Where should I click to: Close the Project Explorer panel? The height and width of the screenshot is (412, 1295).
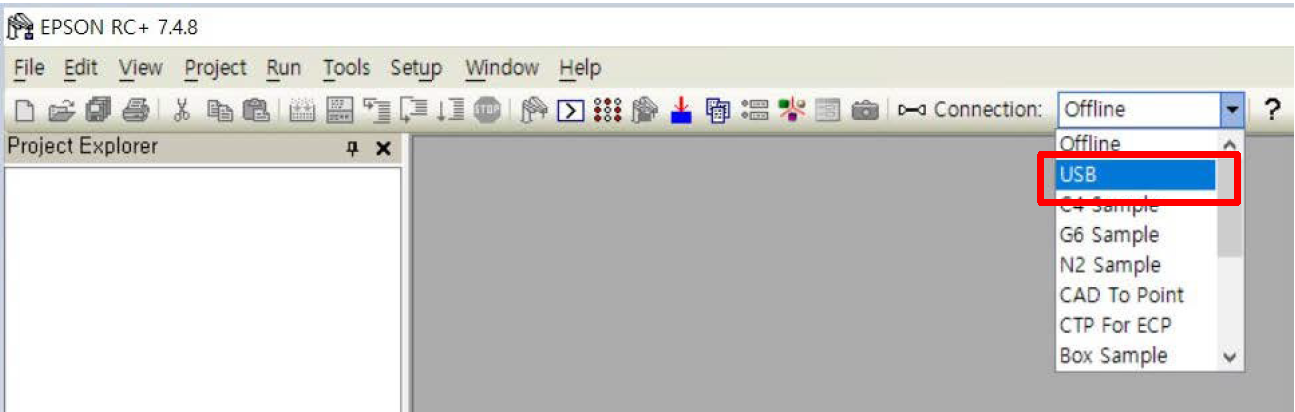pyautogui.click(x=383, y=148)
